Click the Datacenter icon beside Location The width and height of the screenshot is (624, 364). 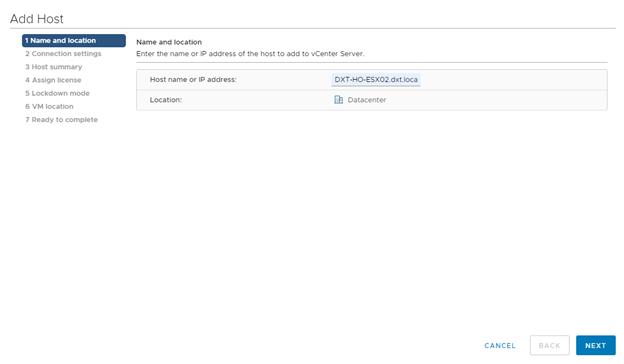(x=338, y=100)
